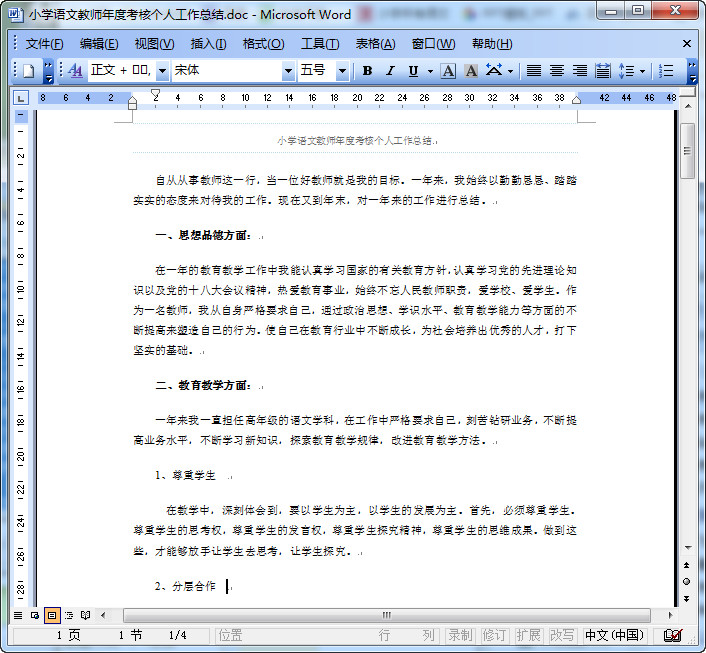
Task: Switch to Reading Layout view icon
Action: point(86,615)
